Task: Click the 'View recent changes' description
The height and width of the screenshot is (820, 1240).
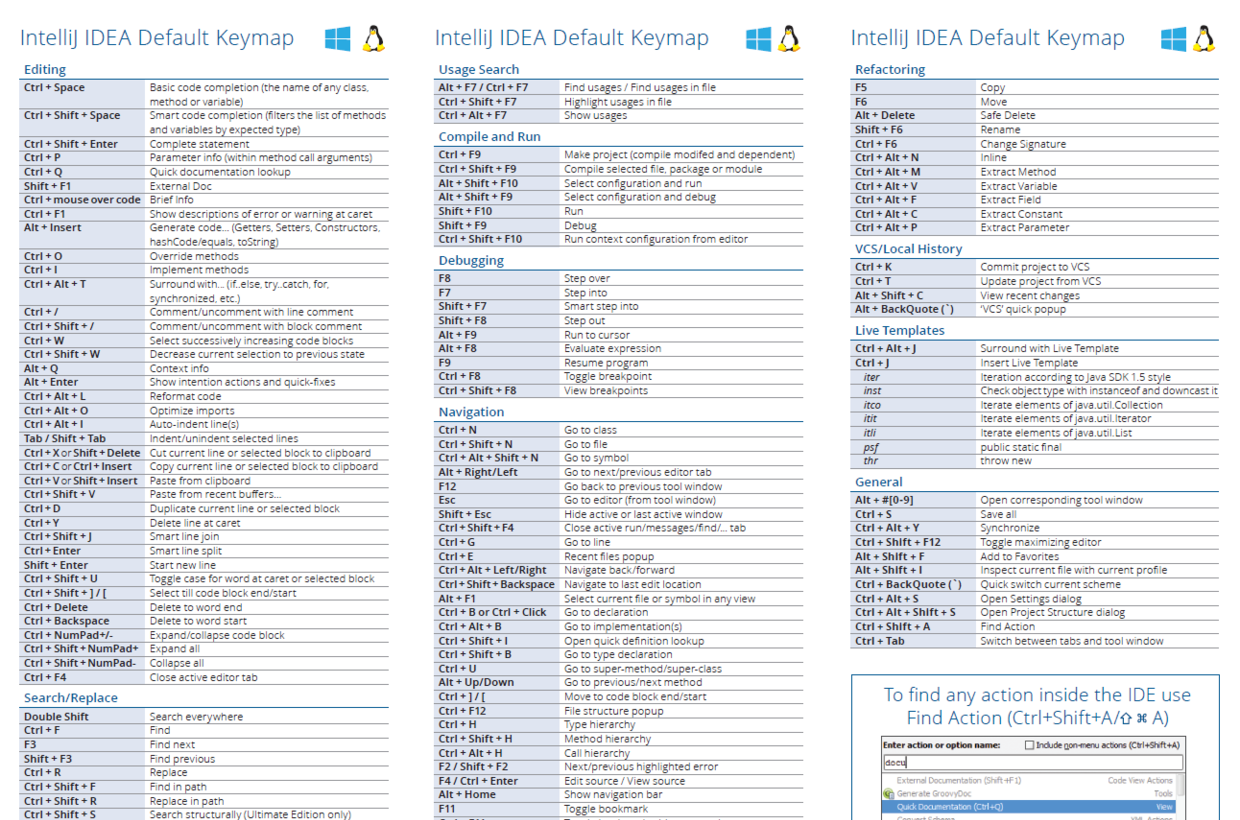Action: pyautogui.click(x=1030, y=296)
